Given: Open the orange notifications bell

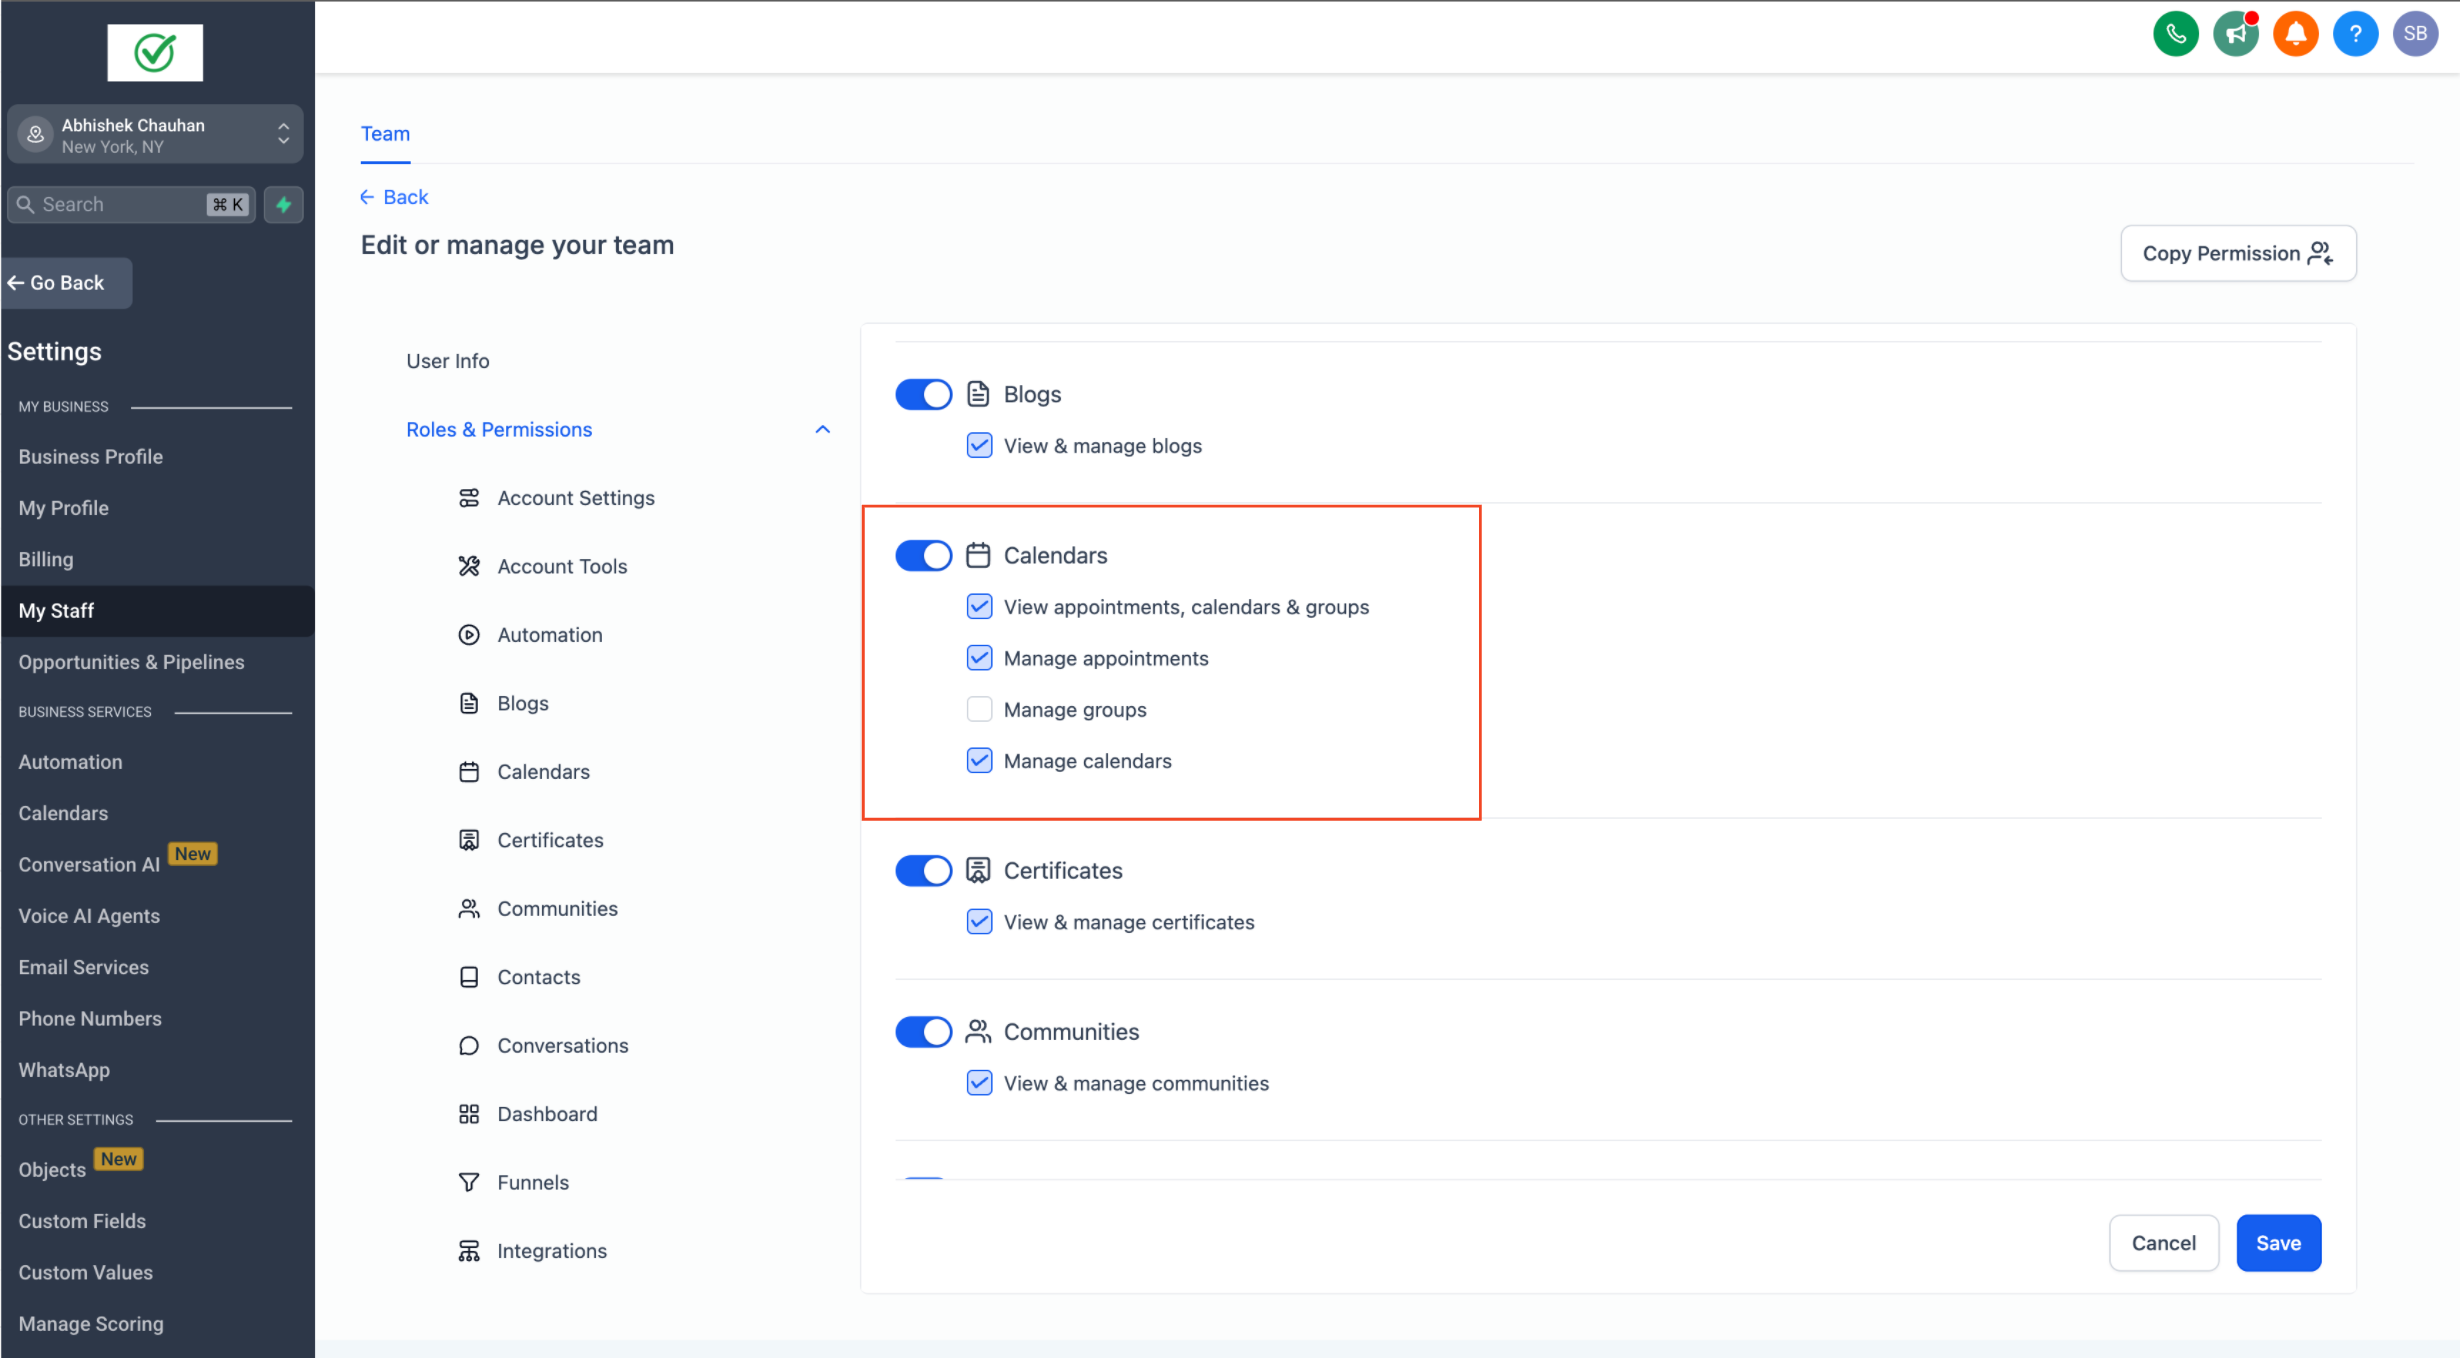Looking at the screenshot, I should click(x=2295, y=34).
